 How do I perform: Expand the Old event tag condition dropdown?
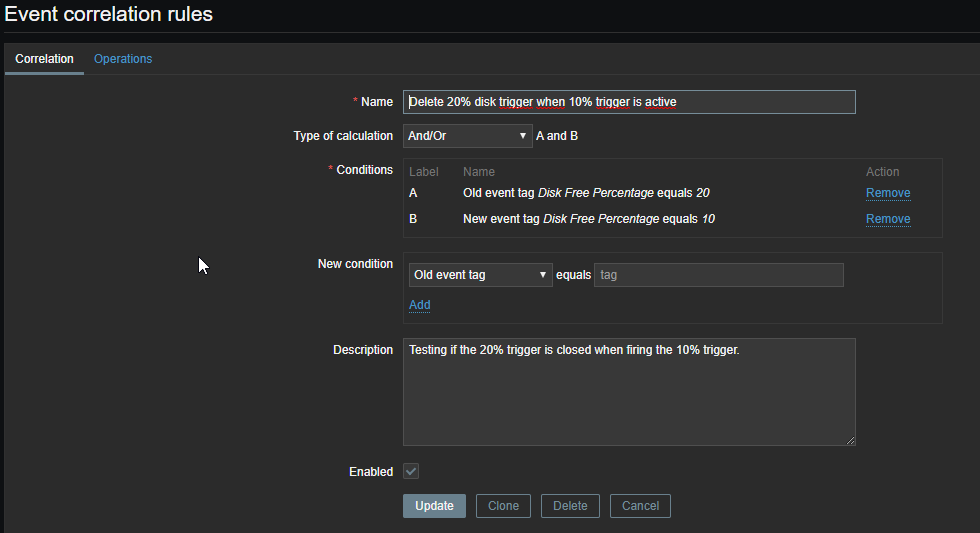point(480,275)
